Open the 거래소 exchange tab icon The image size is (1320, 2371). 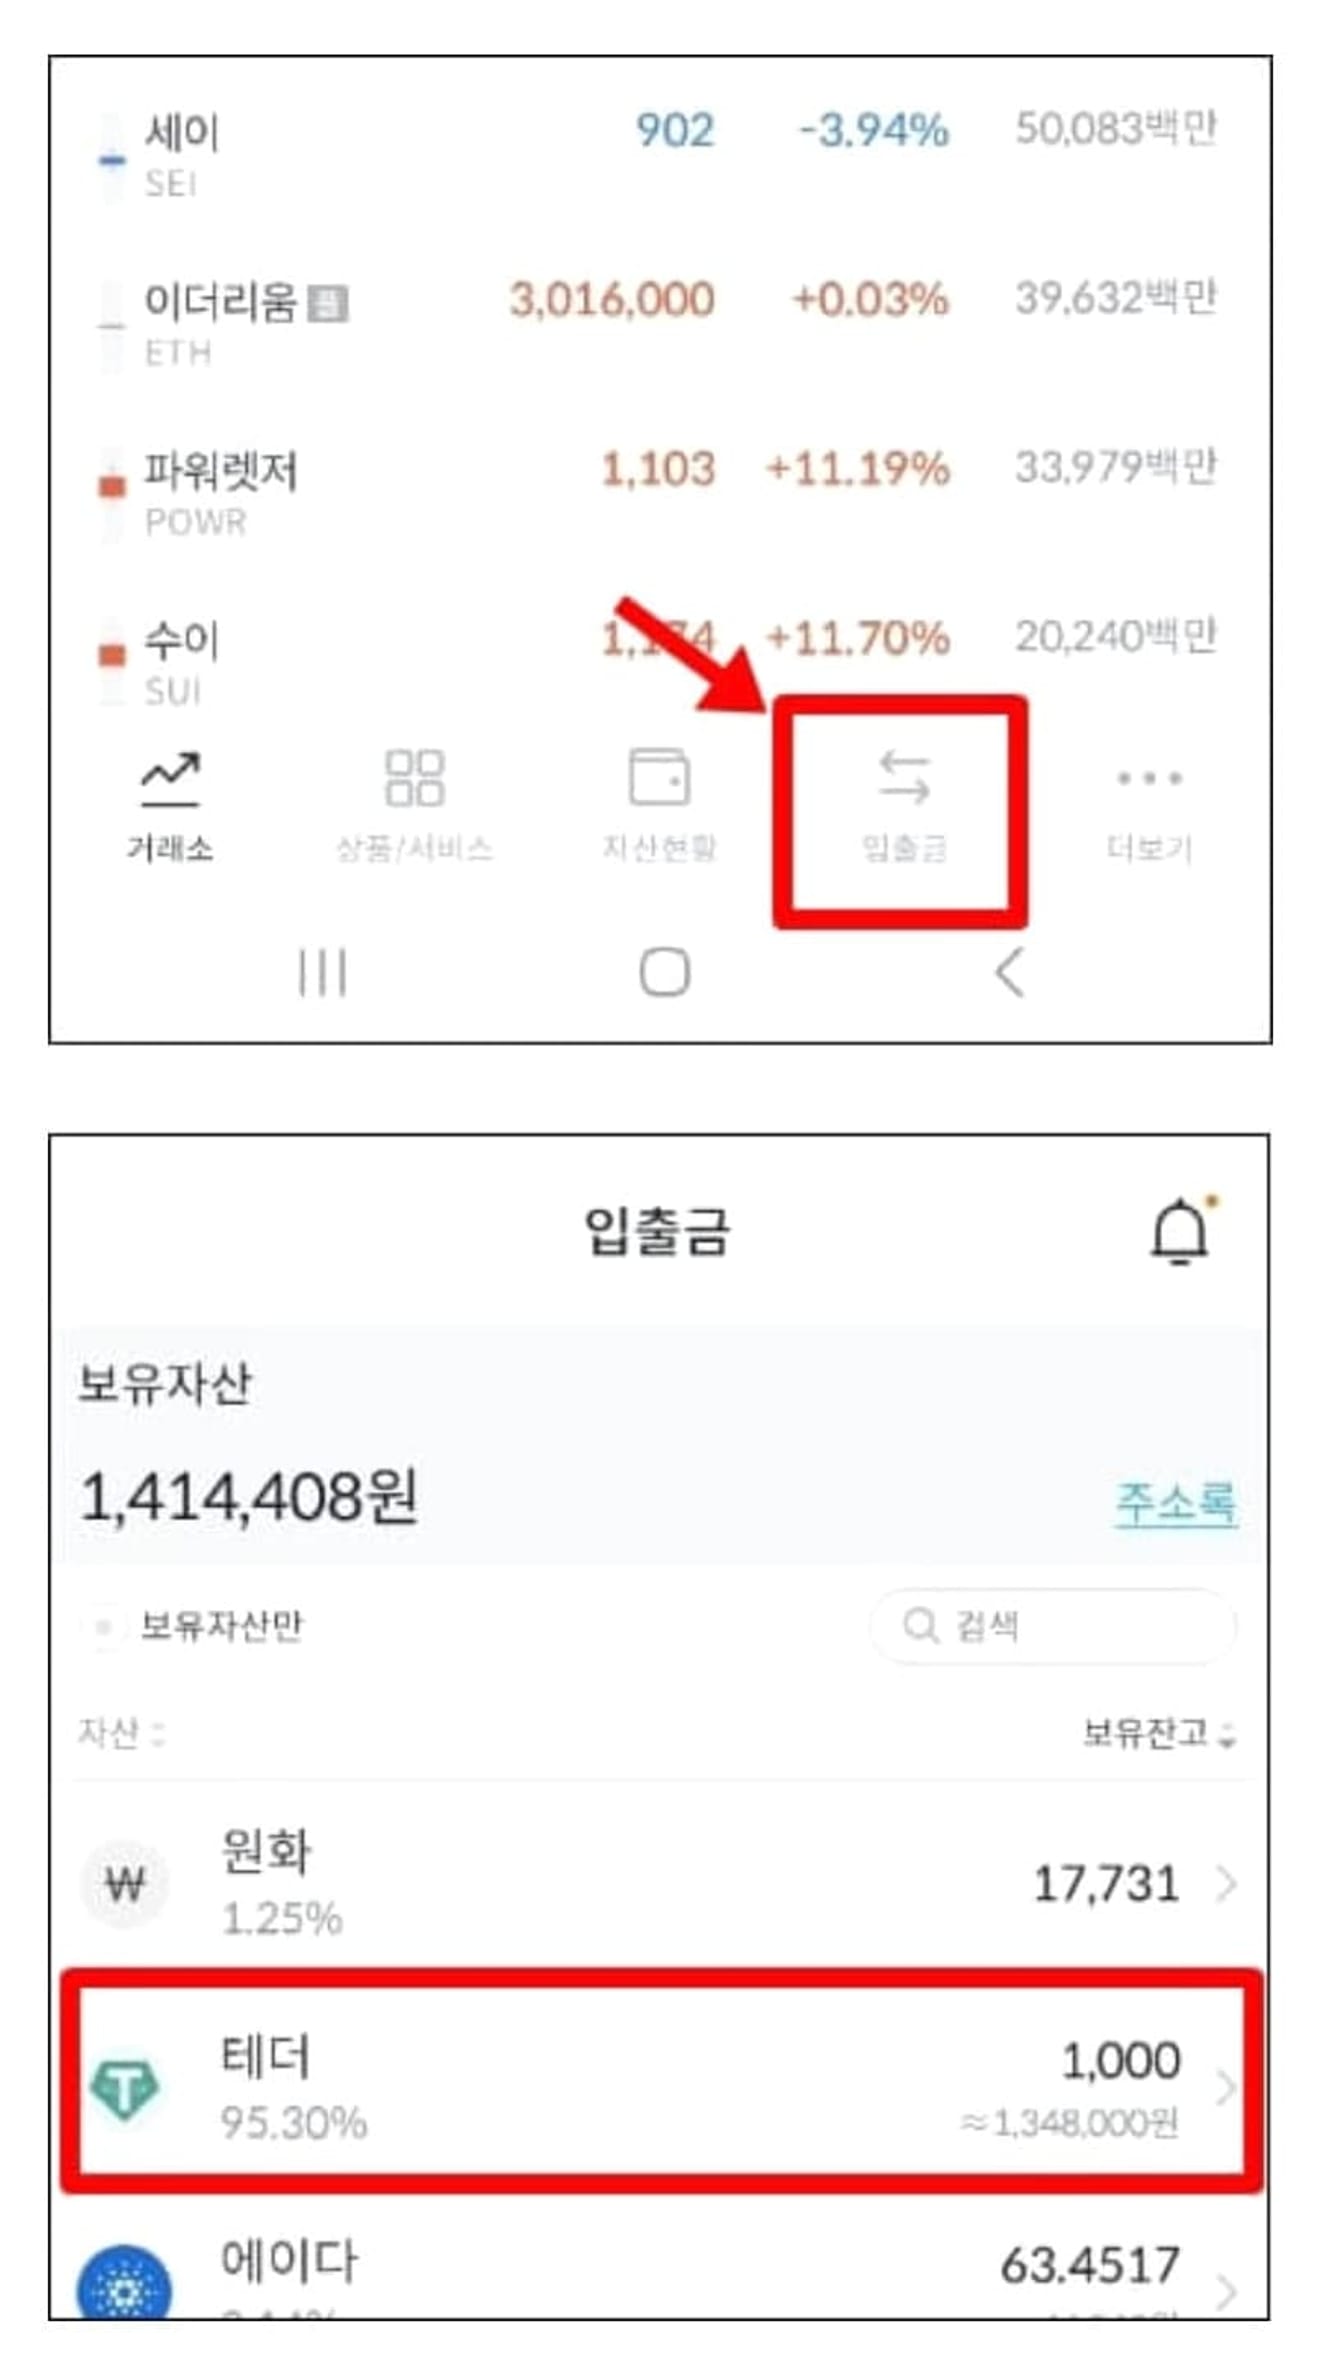tap(170, 780)
